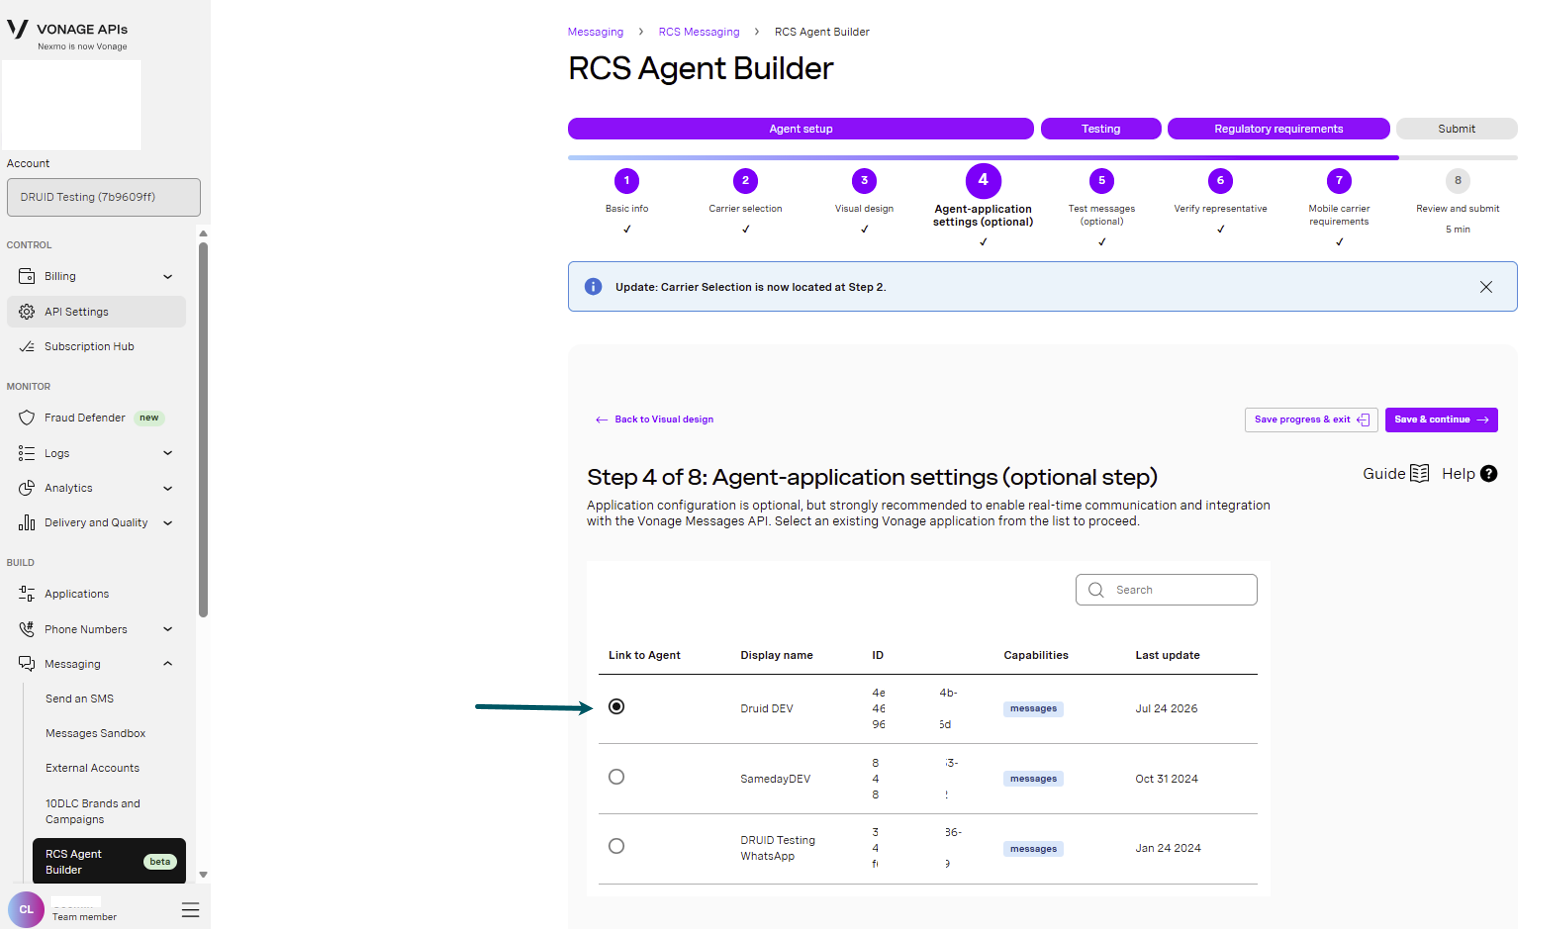Go to step 1 Basic info circle

click(x=627, y=181)
